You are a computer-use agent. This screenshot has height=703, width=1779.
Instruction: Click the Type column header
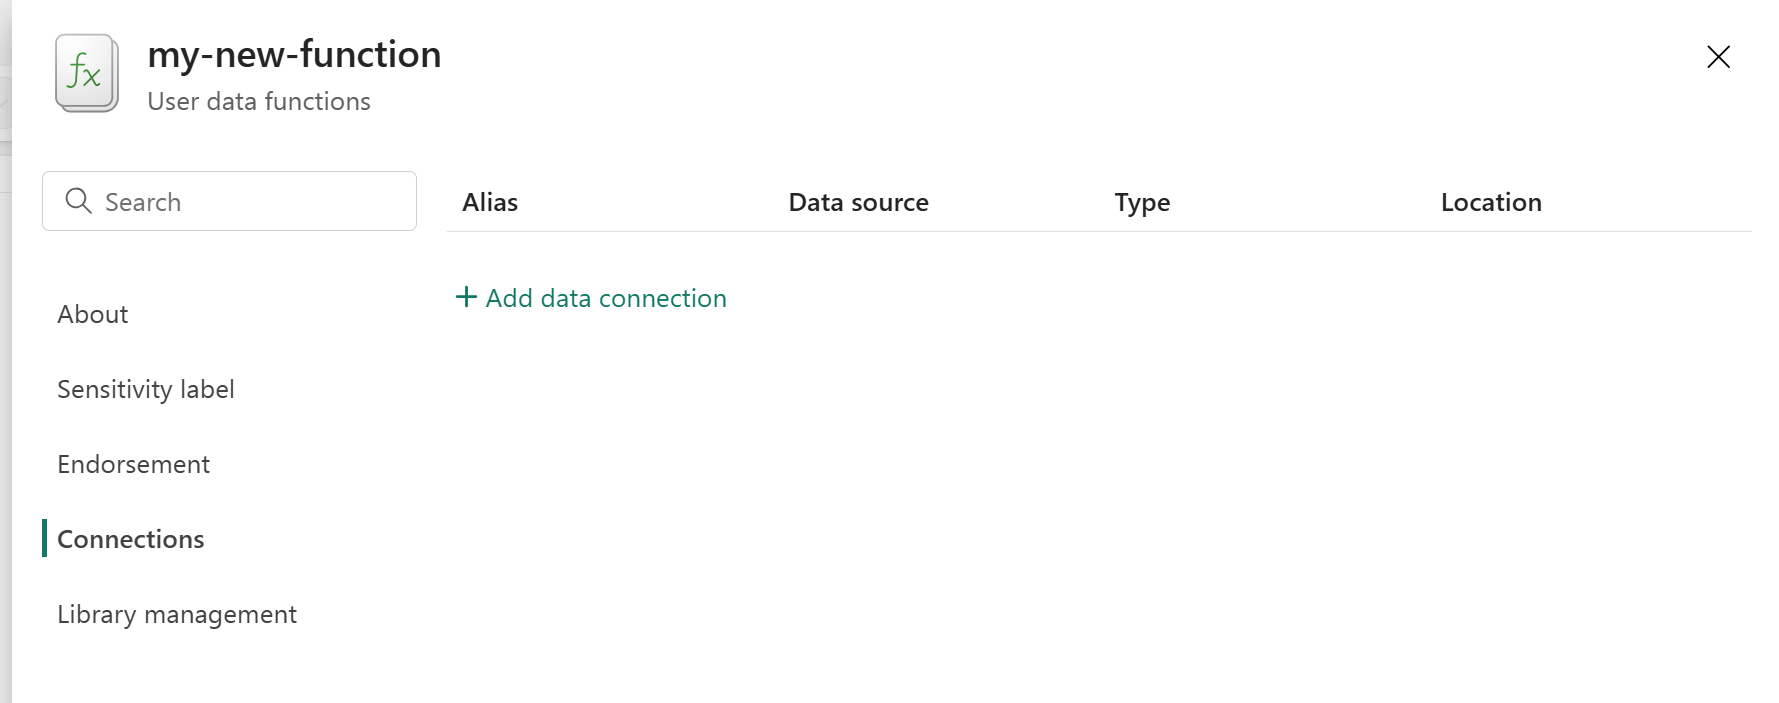[x=1142, y=203]
